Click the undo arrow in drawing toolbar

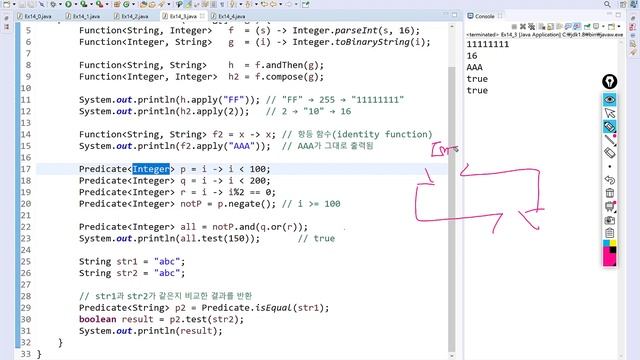[609, 180]
